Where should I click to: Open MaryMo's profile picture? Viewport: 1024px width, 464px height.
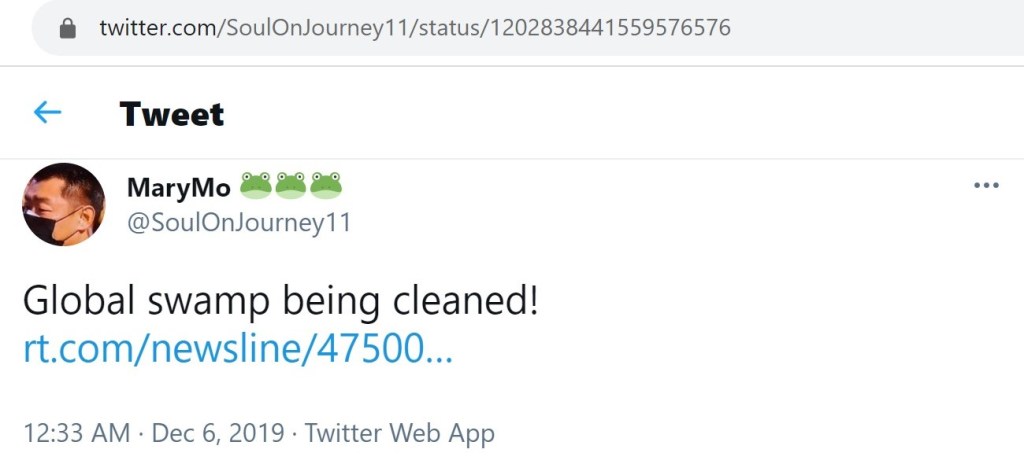tap(63, 204)
